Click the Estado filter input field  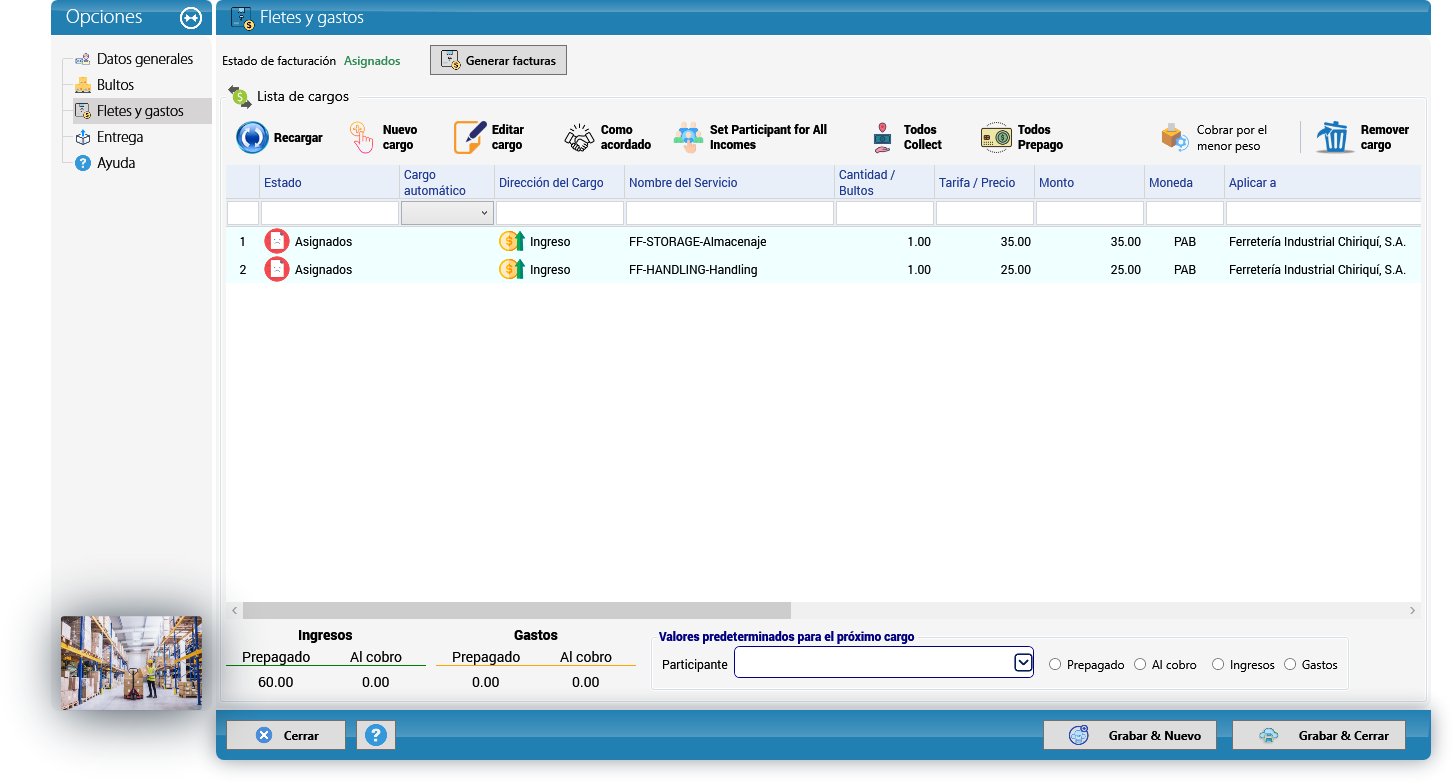[x=330, y=213]
